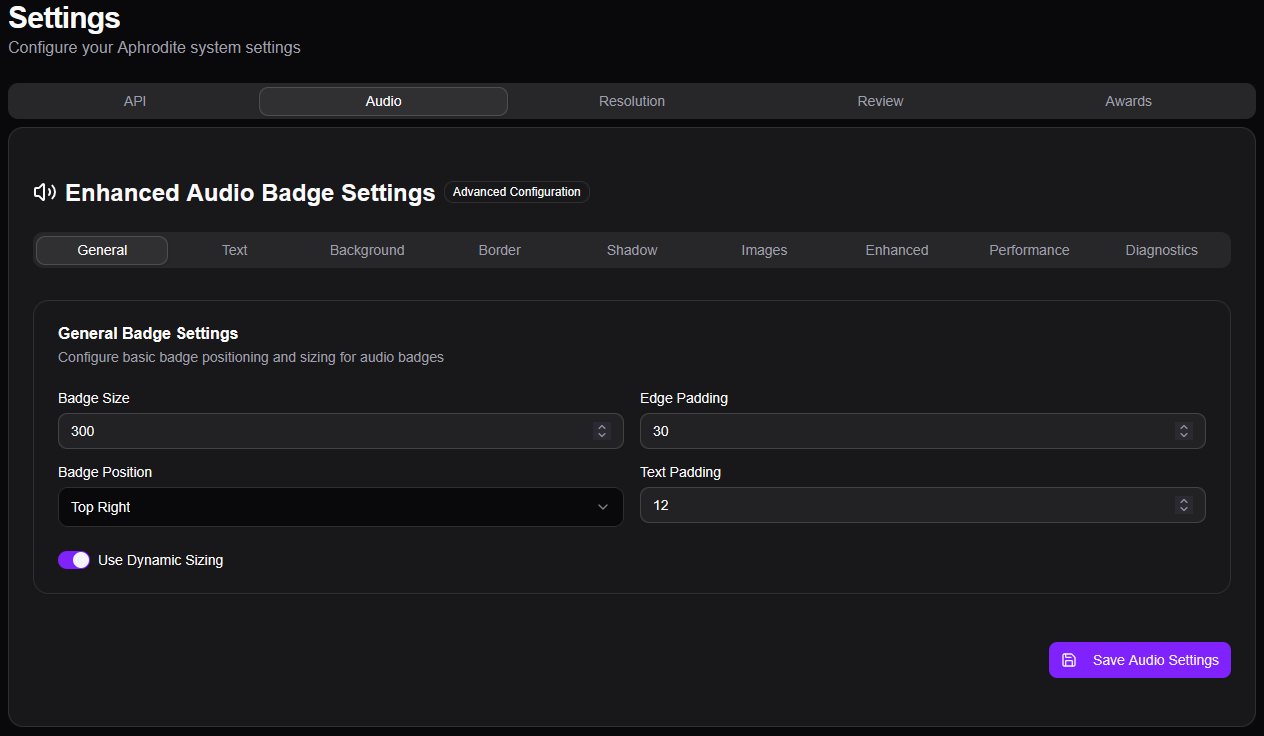Open the Resolution settings tab
Image resolution: width=1264 pixels, height=736 pixels.
[x=632, y=101]
